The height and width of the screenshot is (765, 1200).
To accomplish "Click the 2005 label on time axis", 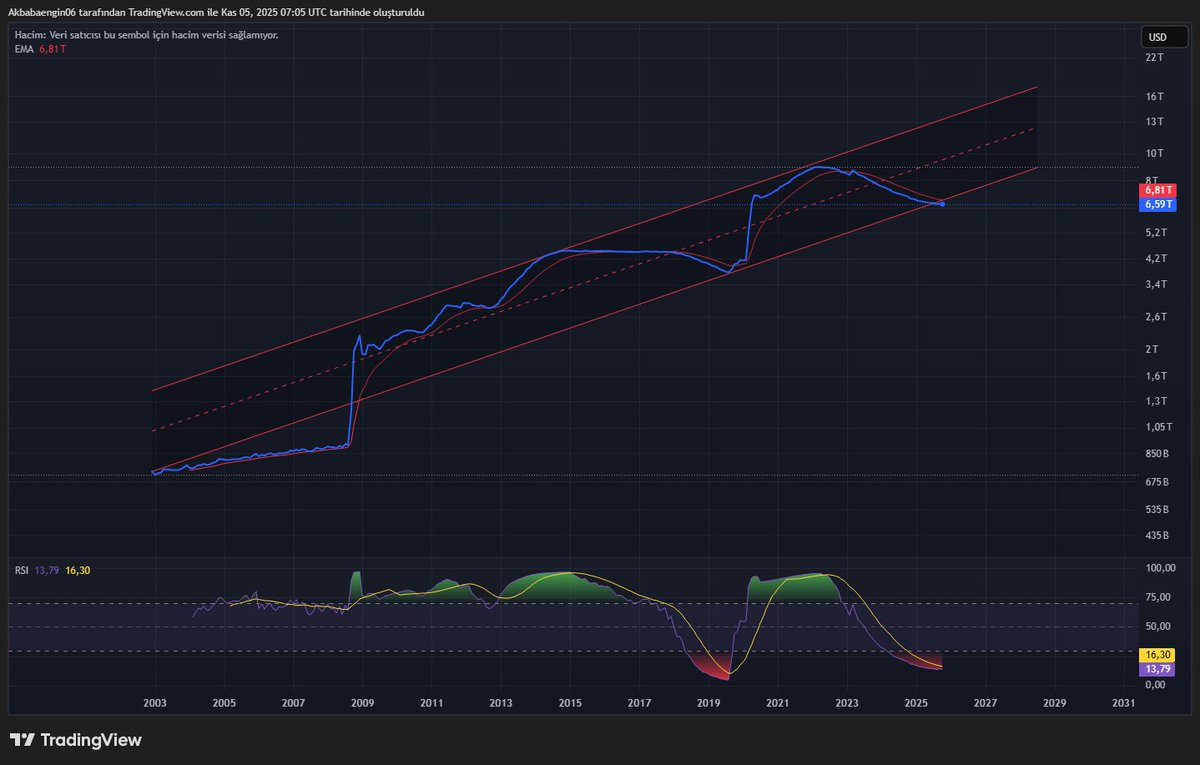I will [x=224, y=704].
